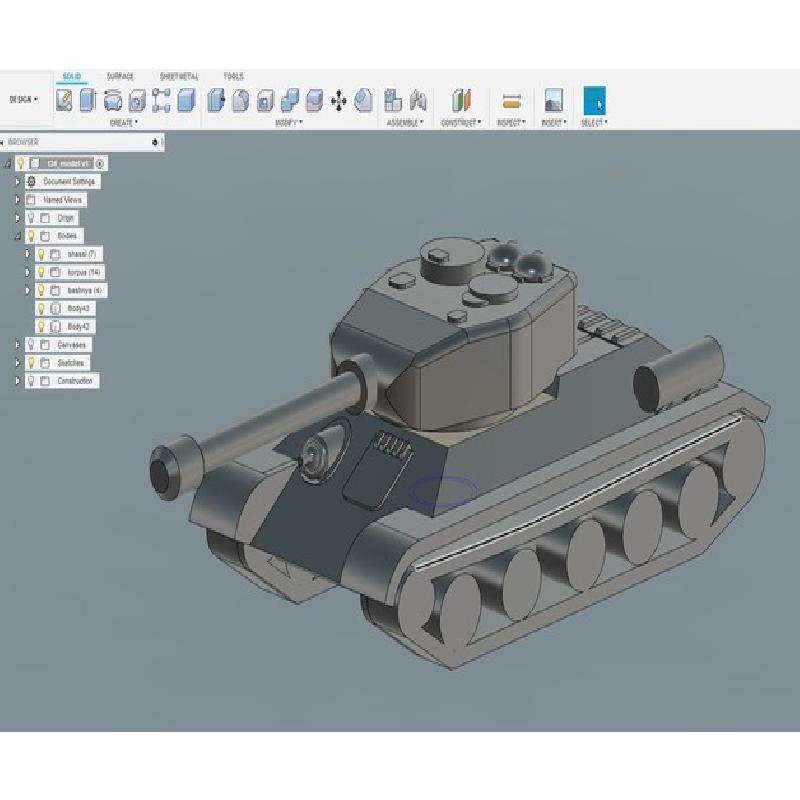Click the Insert image icon
Image resolution: width=800 pixels, height=800 pixels.
click(553, 100)
